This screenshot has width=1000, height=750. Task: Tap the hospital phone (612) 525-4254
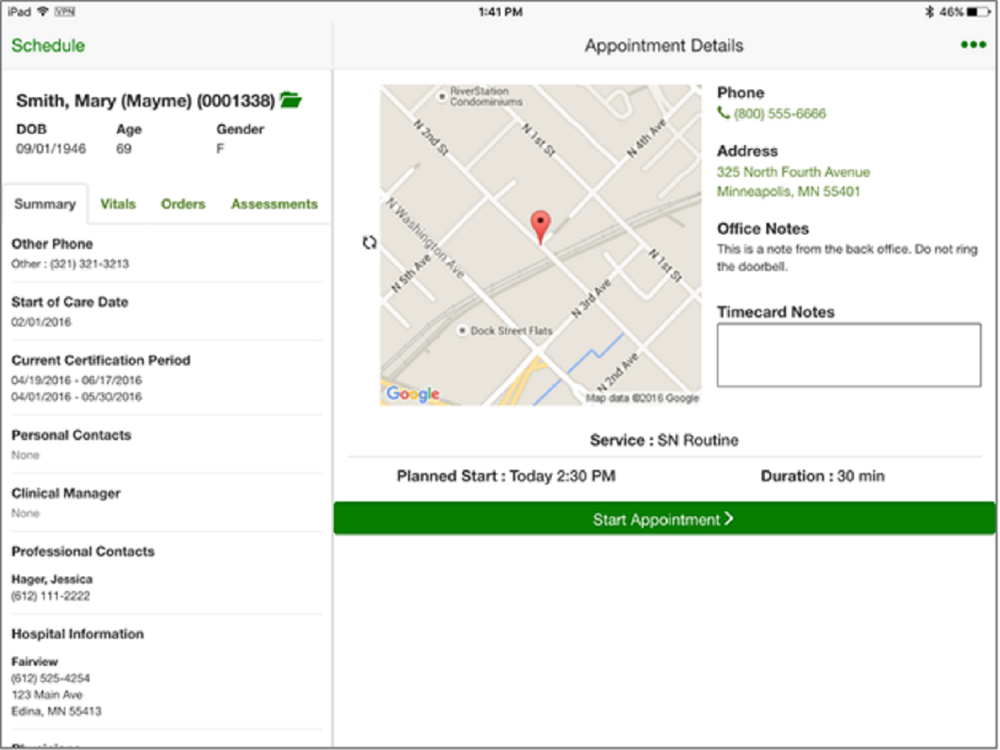[50, 678]
